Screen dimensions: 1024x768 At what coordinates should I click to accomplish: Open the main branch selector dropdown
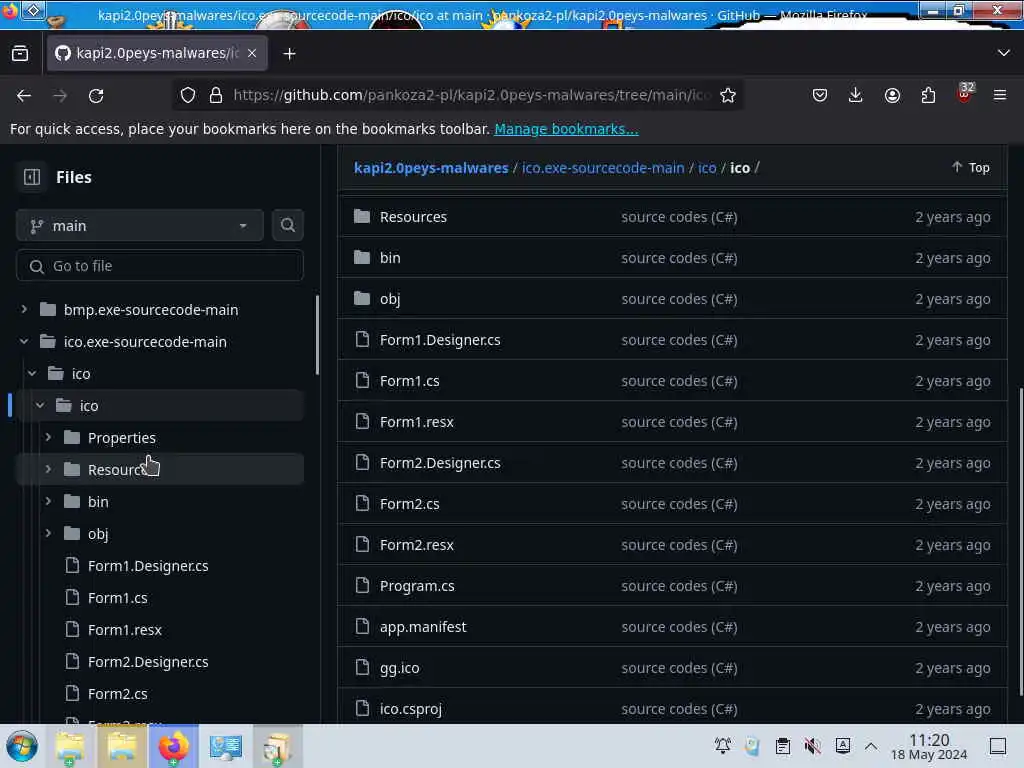click(140, 226)
